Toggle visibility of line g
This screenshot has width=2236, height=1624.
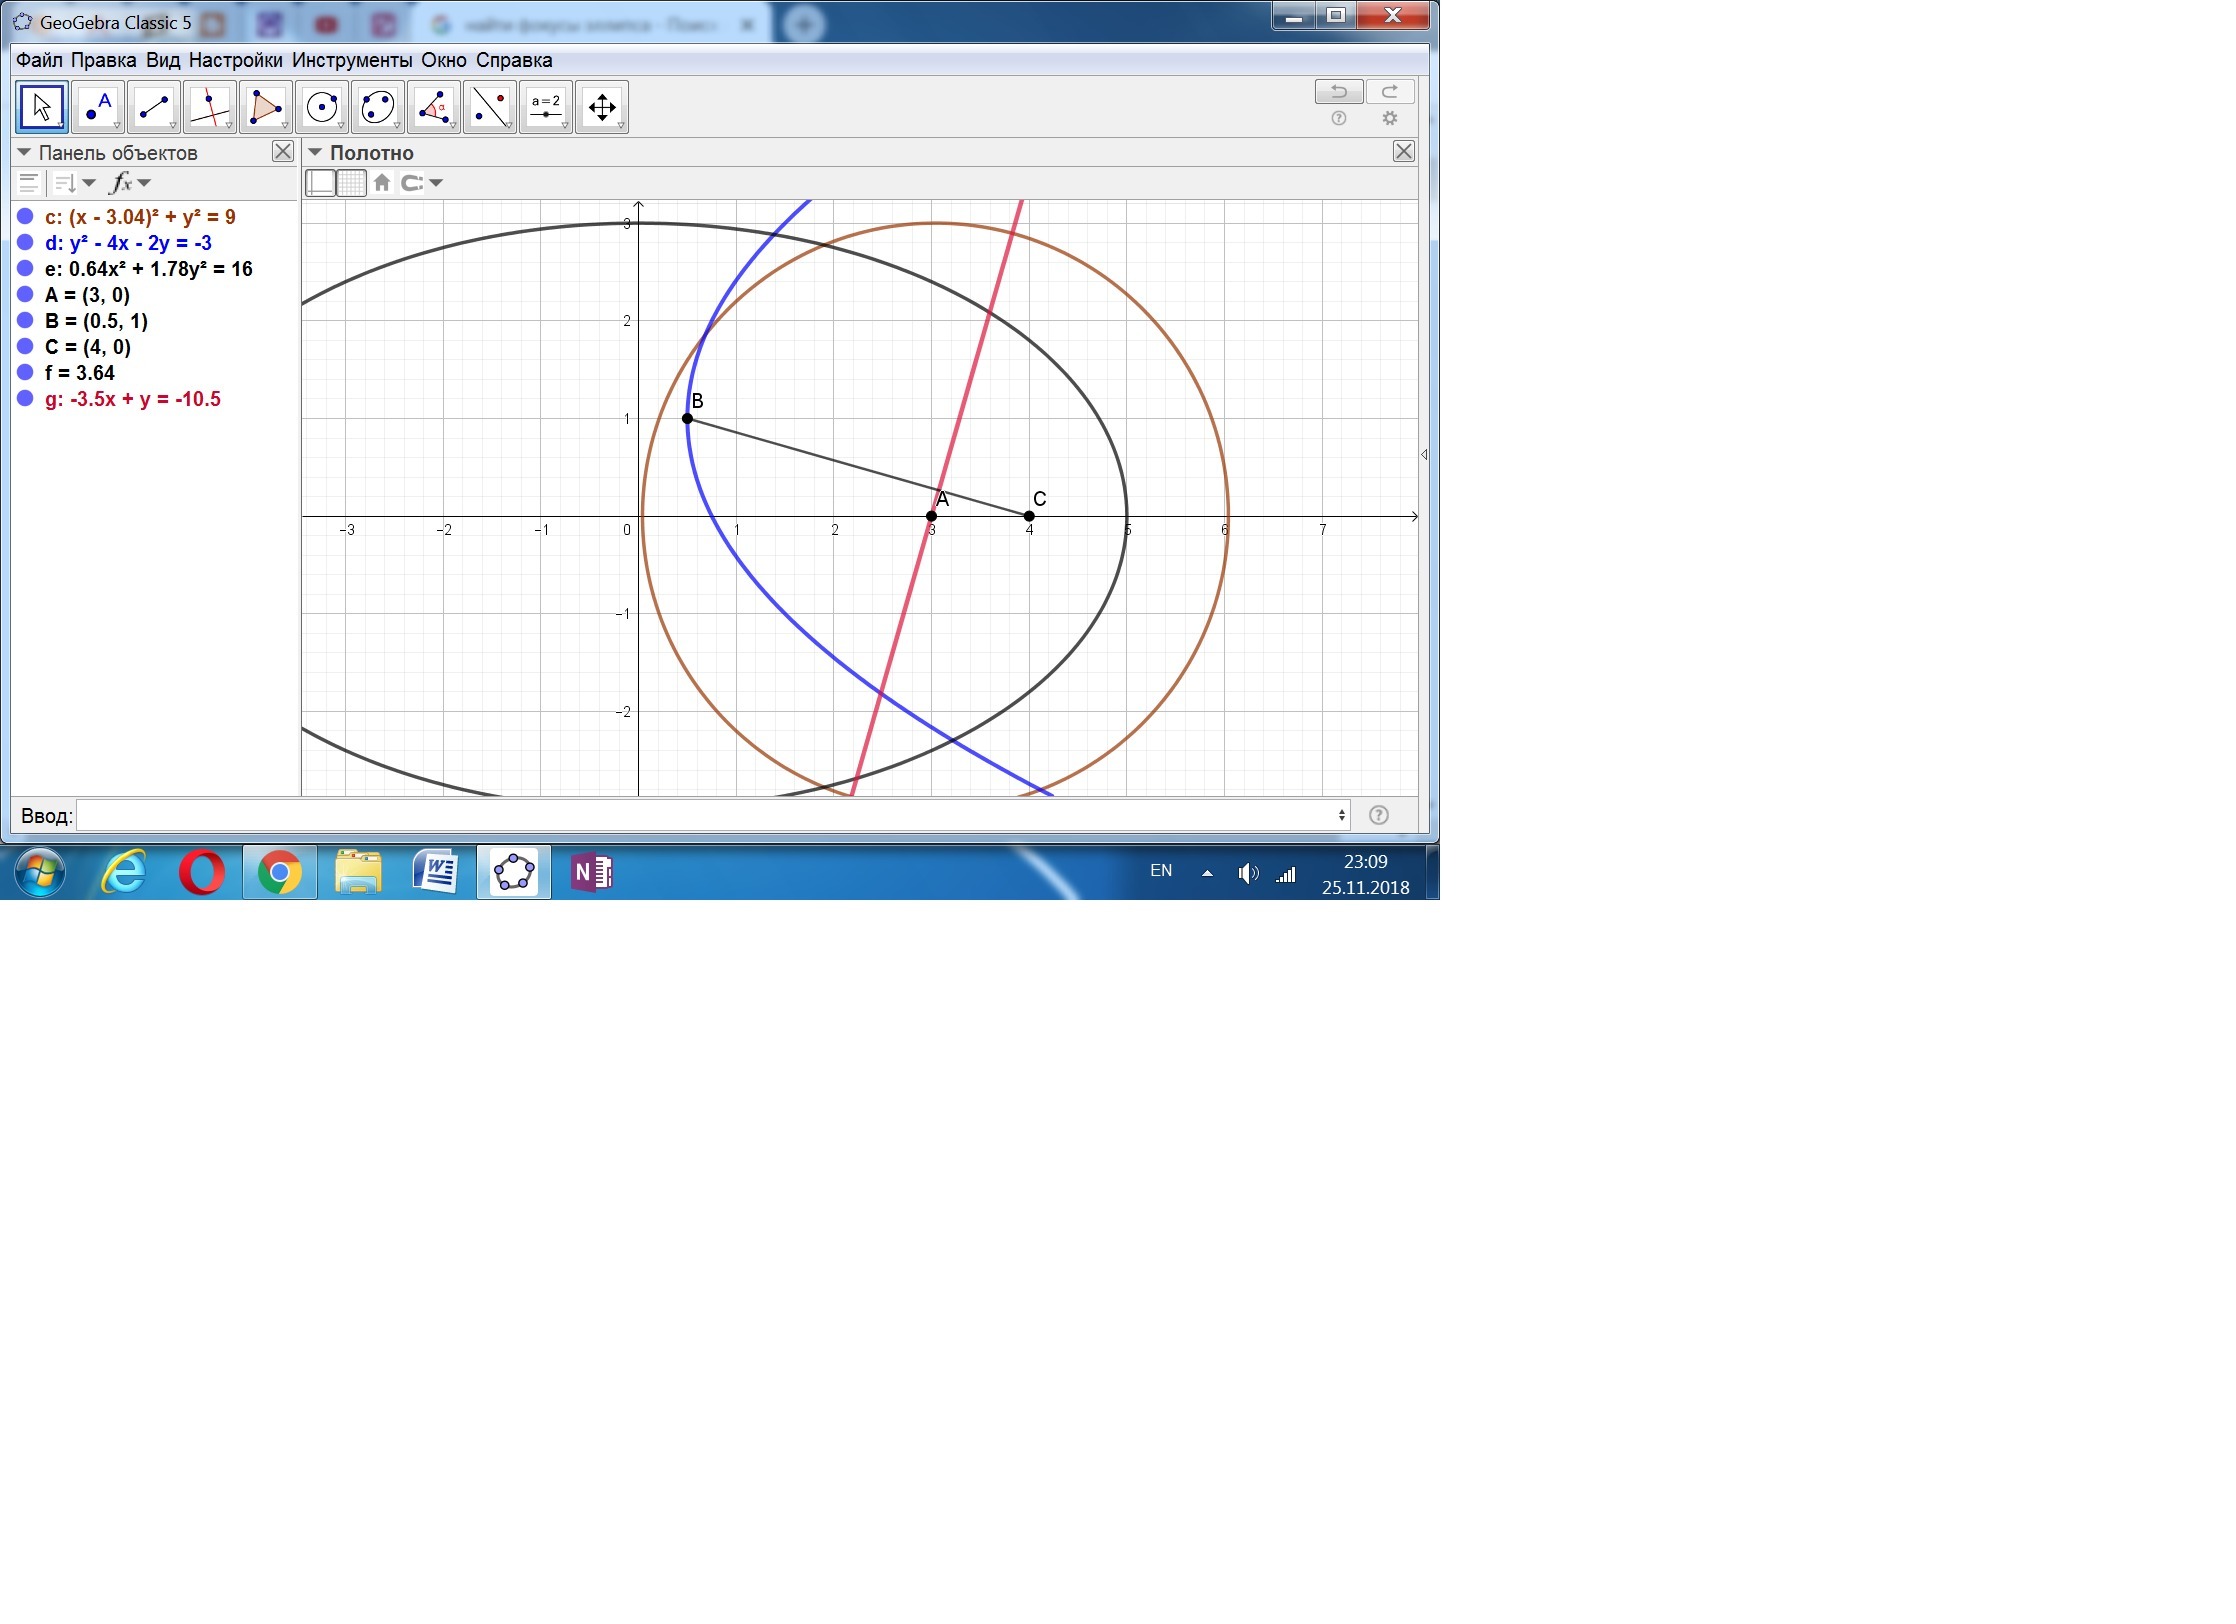click(25, 398)
